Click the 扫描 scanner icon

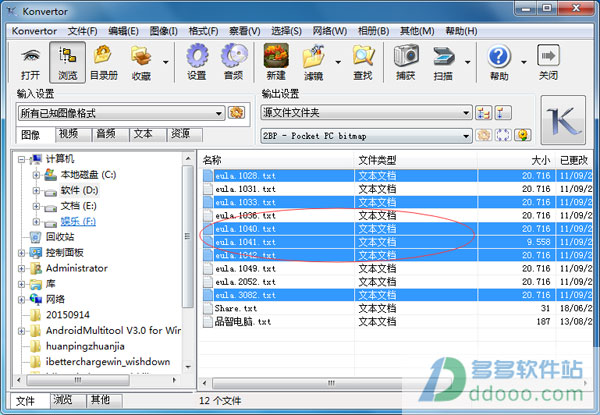[443, 56]
